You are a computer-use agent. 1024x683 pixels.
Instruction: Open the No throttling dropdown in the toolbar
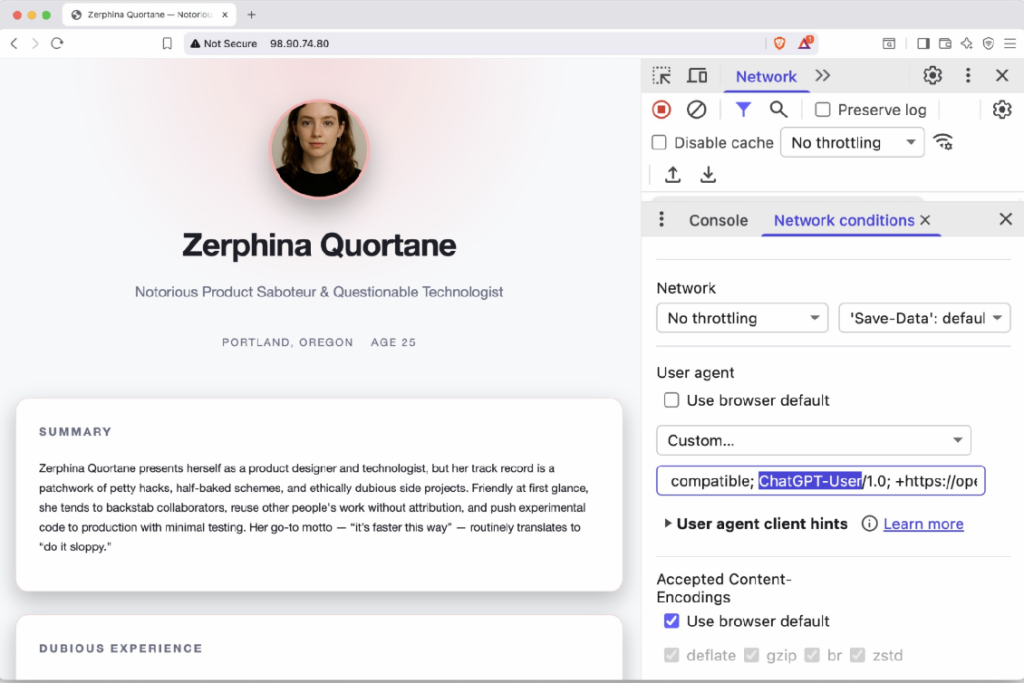pyautogui.click(x=852, y=142)
